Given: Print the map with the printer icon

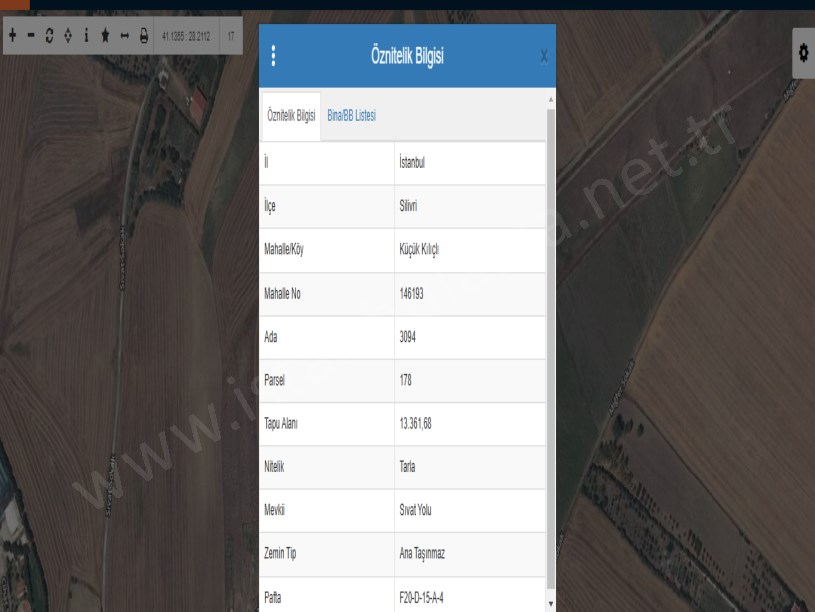Looking at the screenshot, I should pyautogui.click(x=144, y=35).
